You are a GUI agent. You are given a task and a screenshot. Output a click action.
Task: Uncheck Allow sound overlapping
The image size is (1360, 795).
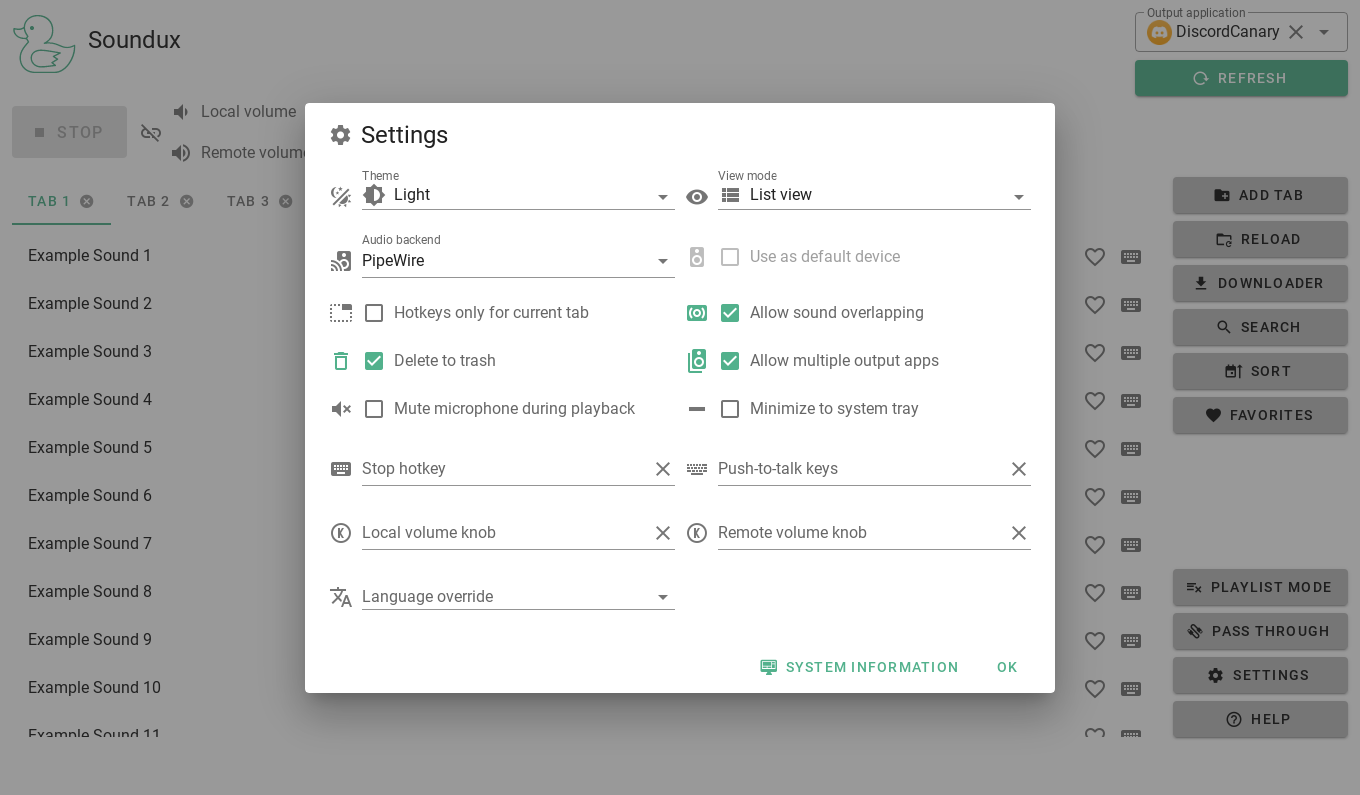730,313
